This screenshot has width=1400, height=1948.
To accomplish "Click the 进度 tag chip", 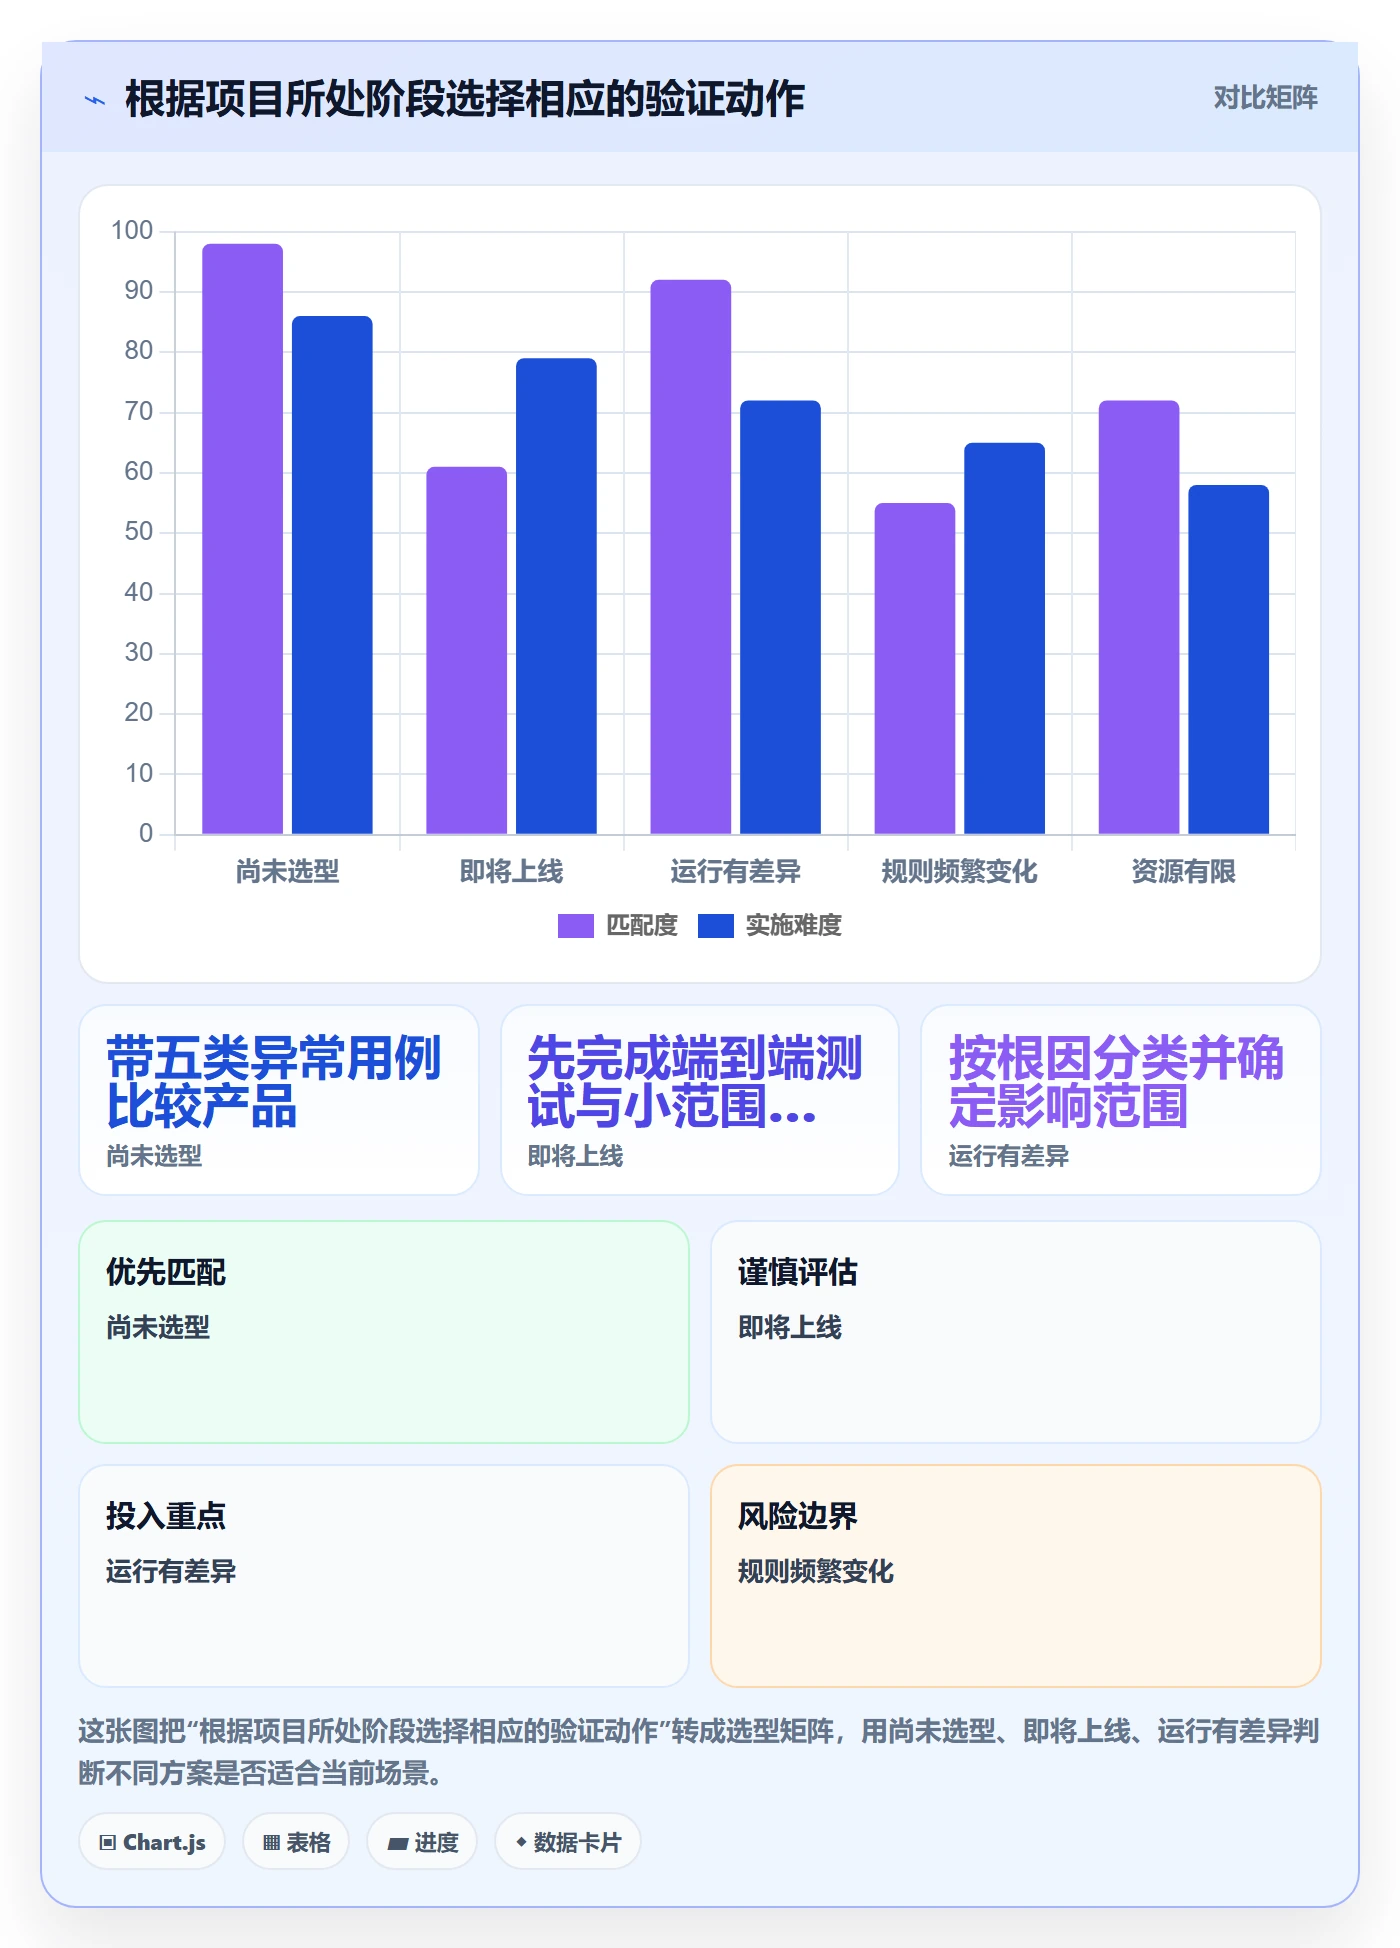I will tap(422, 1842).
